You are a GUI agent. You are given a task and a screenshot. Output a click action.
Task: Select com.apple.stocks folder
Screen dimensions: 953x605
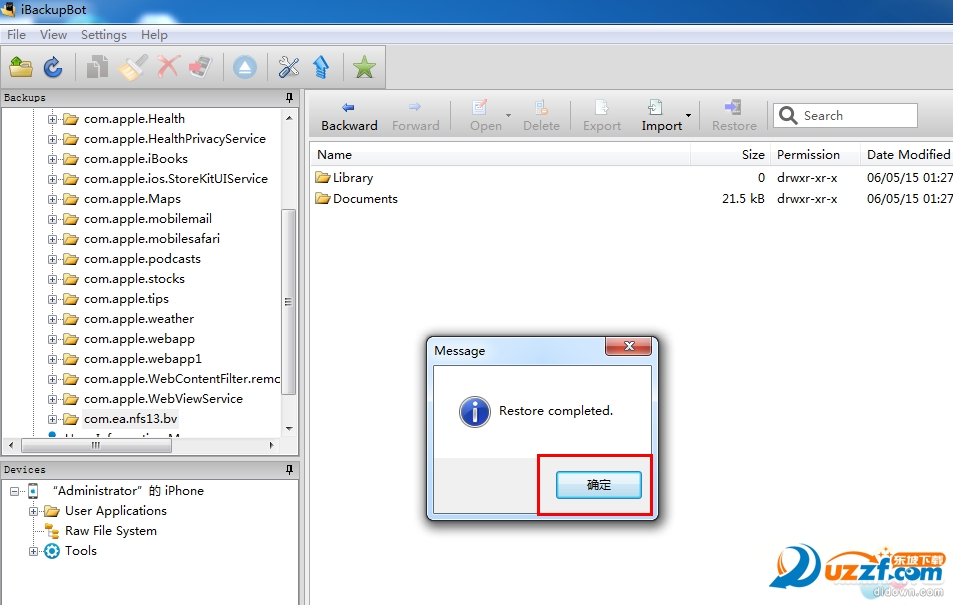pos(134,279)
